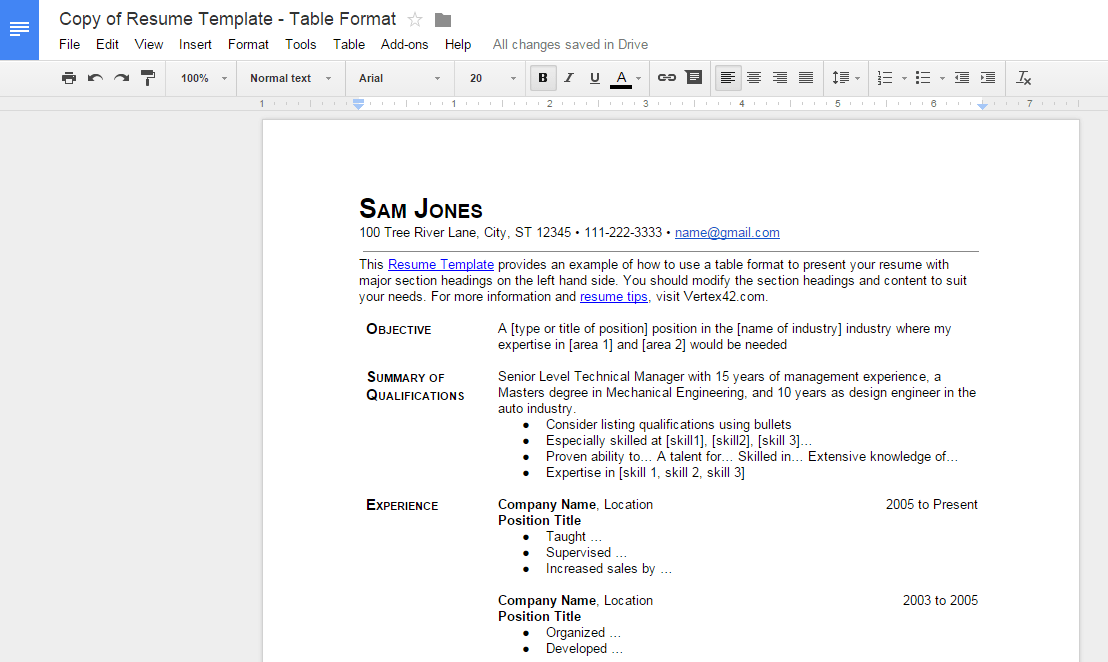Go to Docs home via blue icon
1108x662 pixels.
[x=19, y=30]
